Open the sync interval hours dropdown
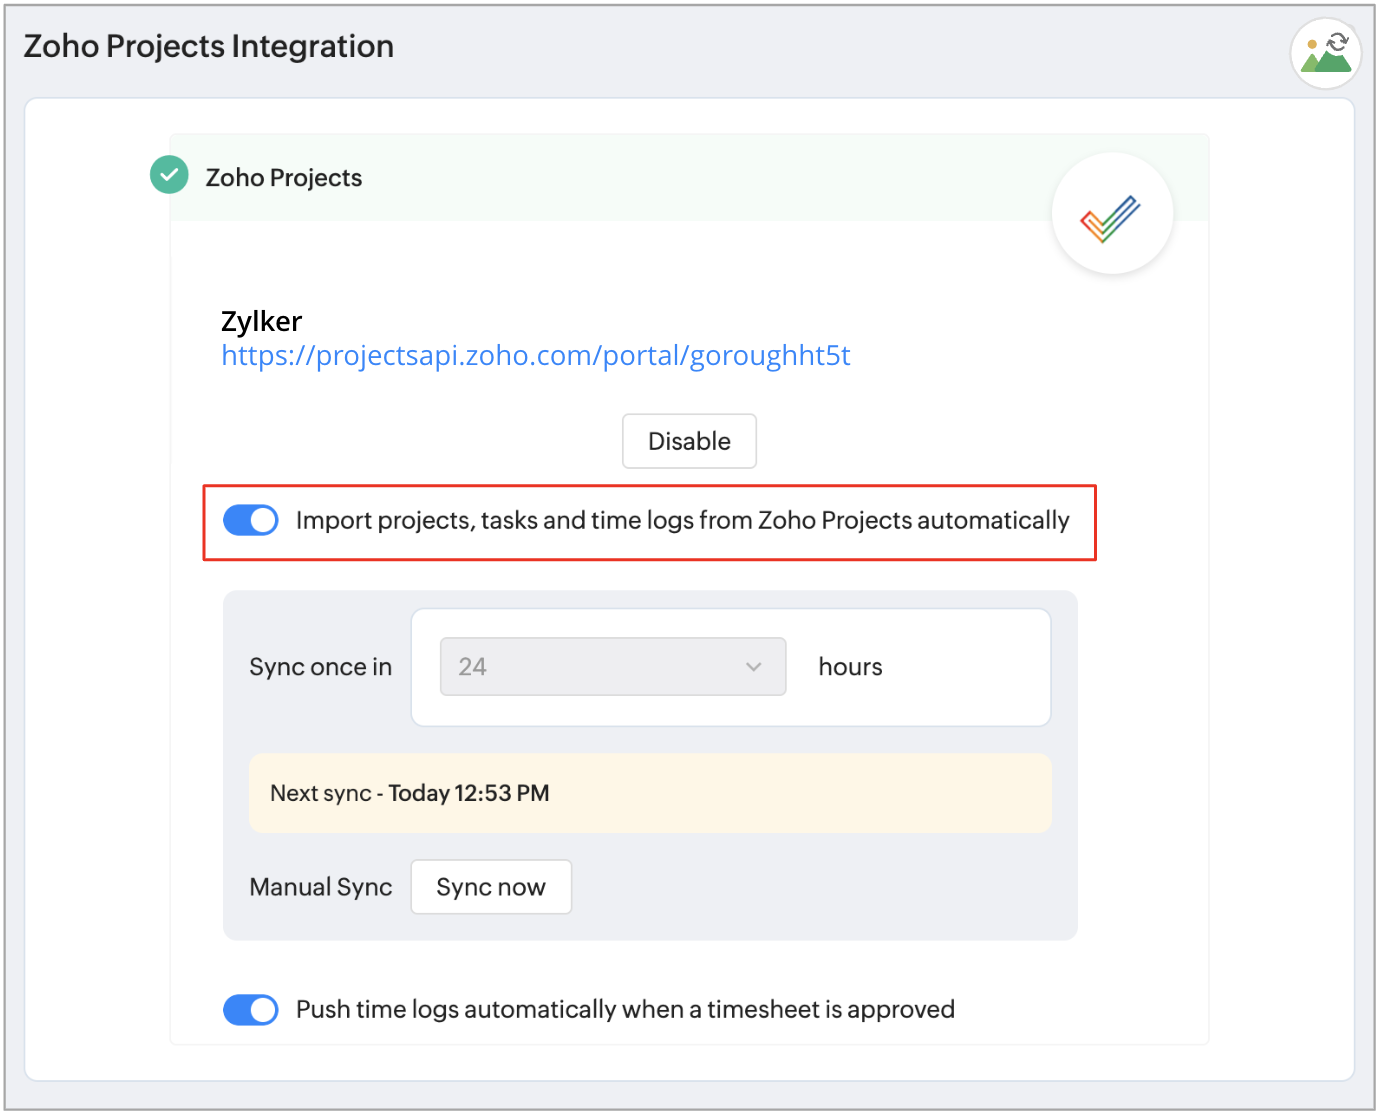The image size is (1382, 1118). pyautogui.click(x=613, y=667)
